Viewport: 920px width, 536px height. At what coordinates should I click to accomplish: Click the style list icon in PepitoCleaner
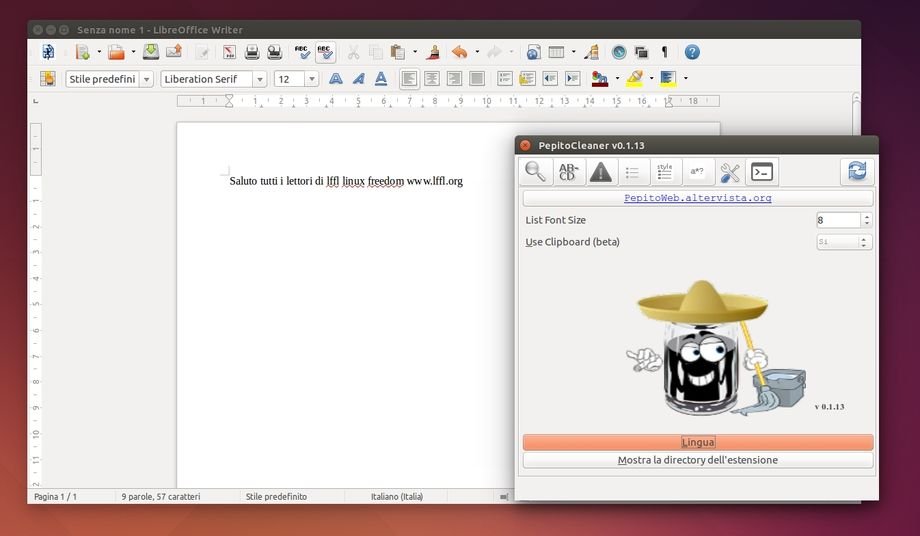click(x=665, y=172)
